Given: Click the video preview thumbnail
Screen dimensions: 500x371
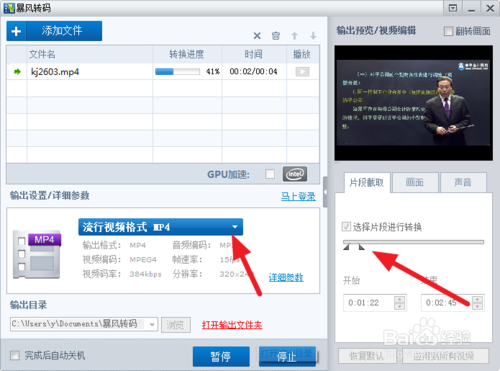Looking at the screenshot, I should coord(413,103).
